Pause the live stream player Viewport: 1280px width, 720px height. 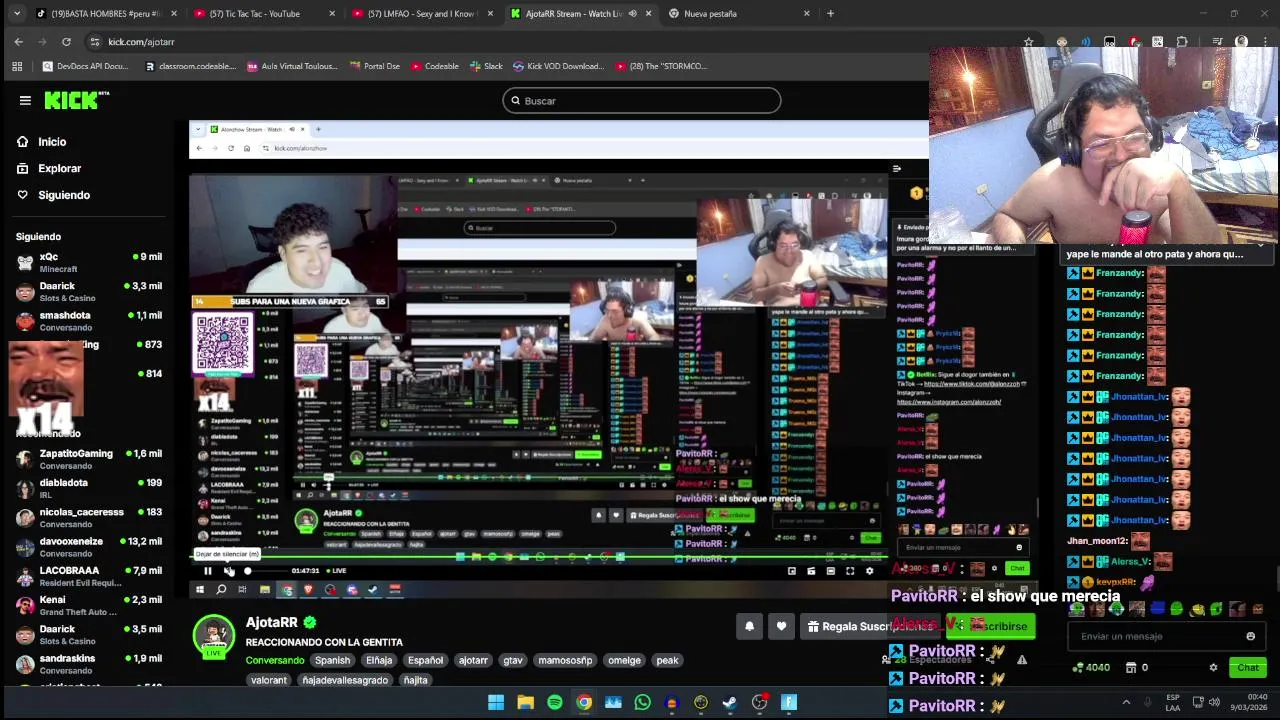[208, 571]
